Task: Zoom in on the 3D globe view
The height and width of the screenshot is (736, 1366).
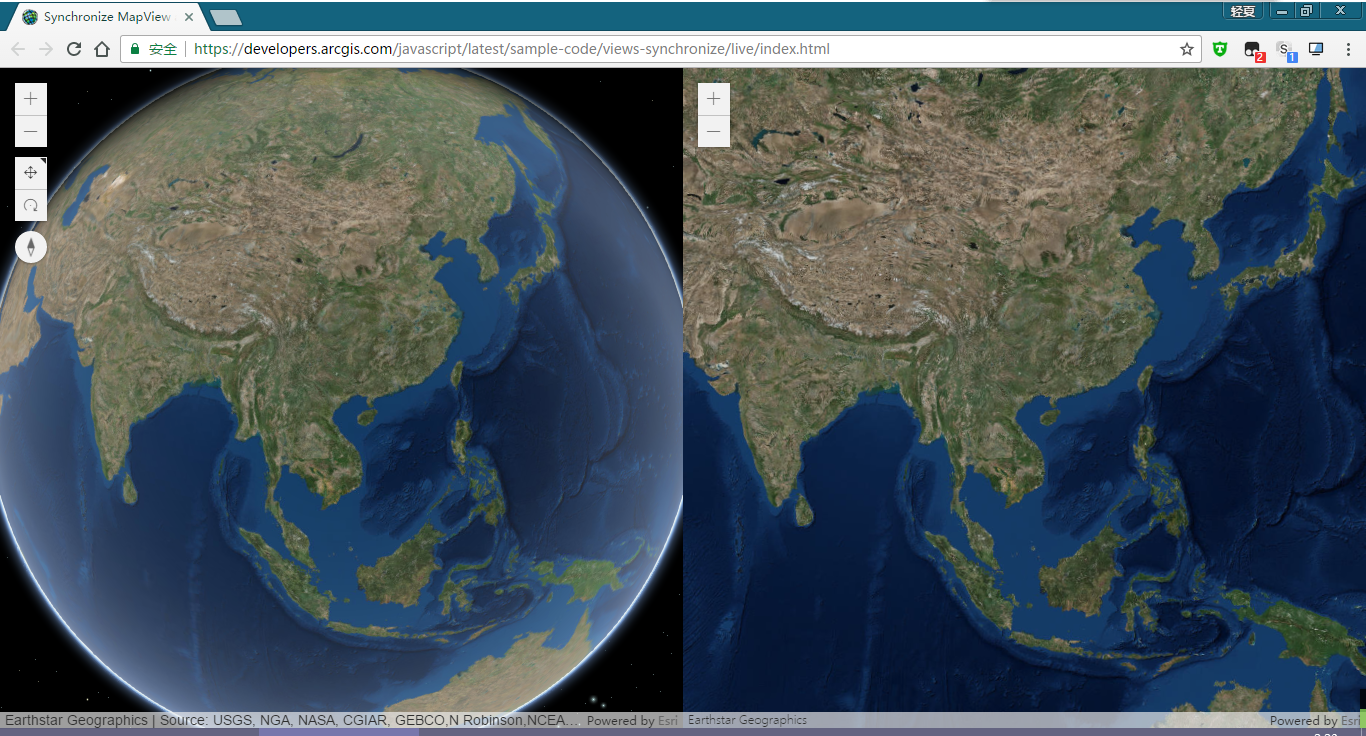Action: [x=31, y=99]
